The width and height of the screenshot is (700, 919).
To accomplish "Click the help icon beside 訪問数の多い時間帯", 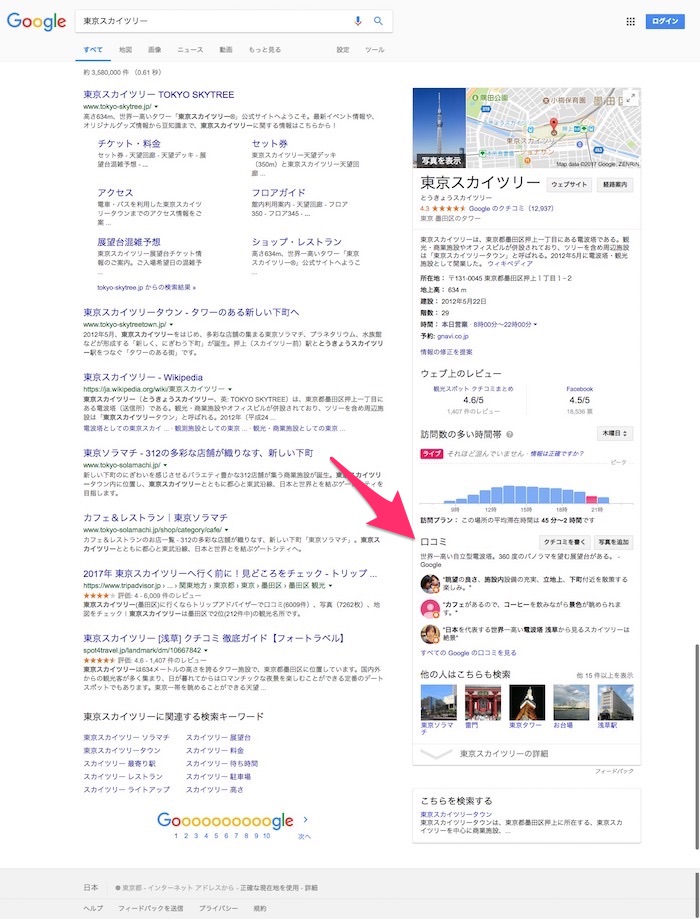I will point(510,434).
